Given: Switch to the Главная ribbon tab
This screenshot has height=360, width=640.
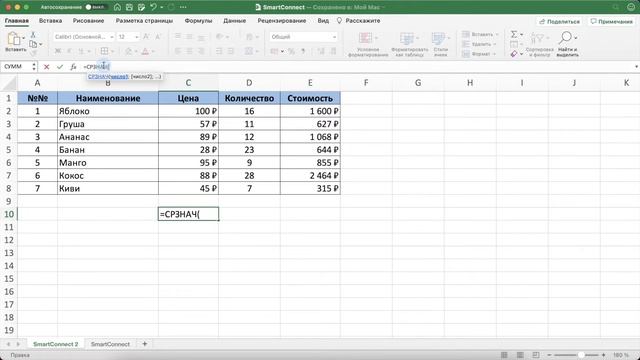Looking at the screenshot, I should point(17,20).
